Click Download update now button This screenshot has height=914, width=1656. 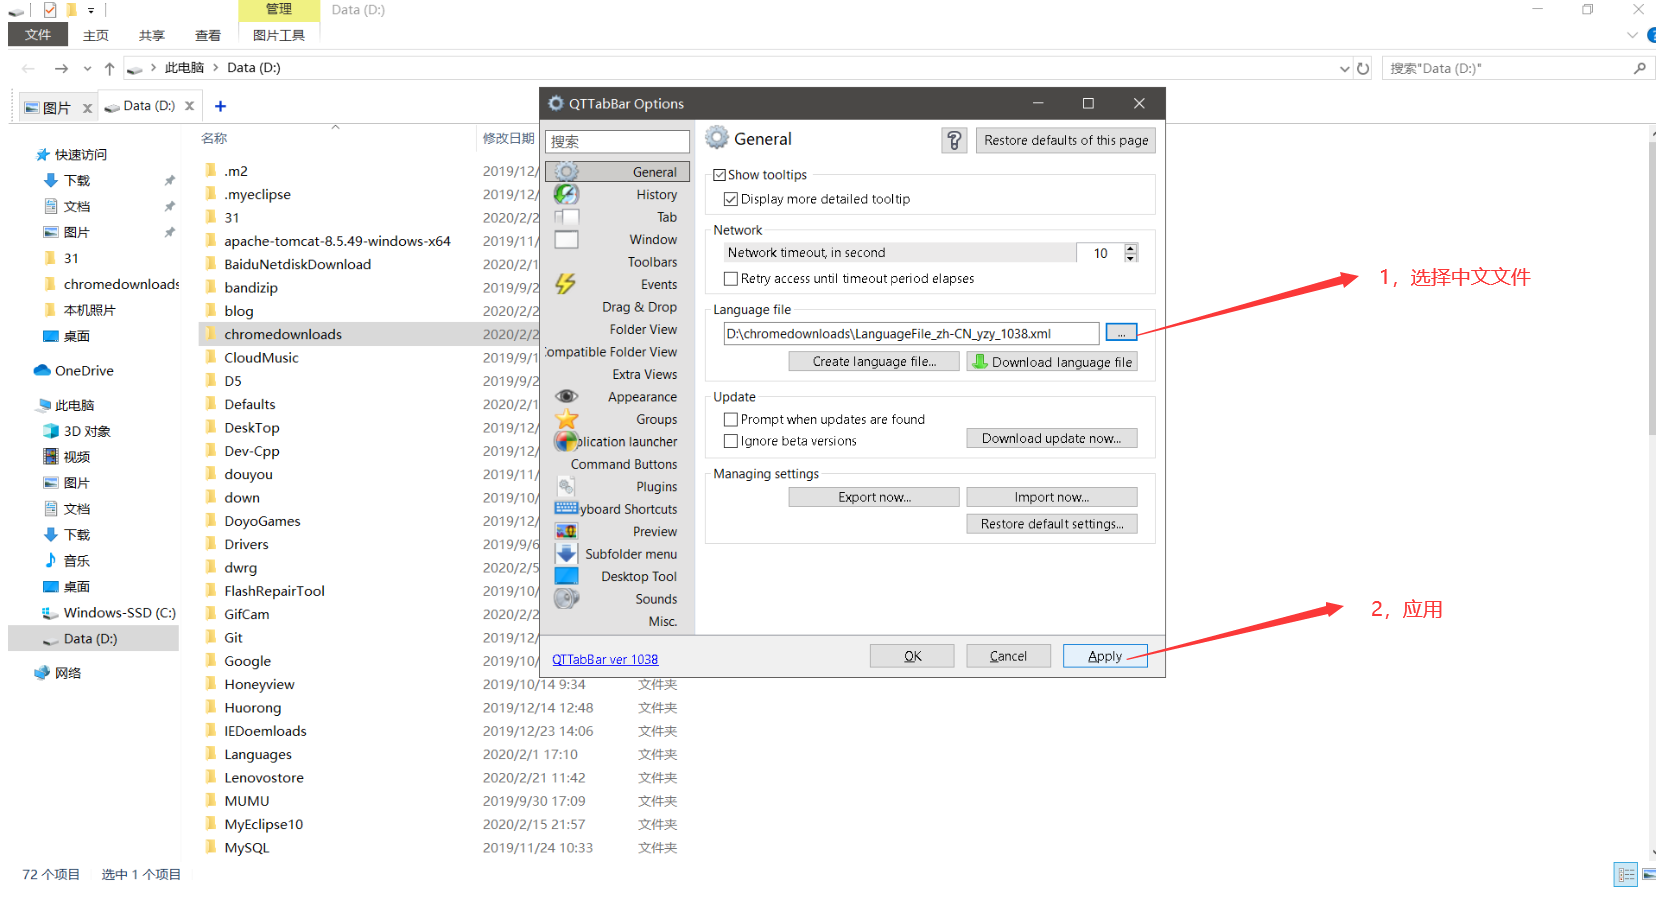tap(1052, 438)
